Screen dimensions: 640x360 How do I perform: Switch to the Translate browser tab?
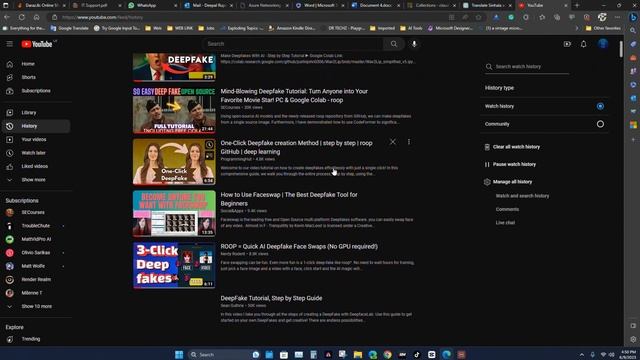487,5
